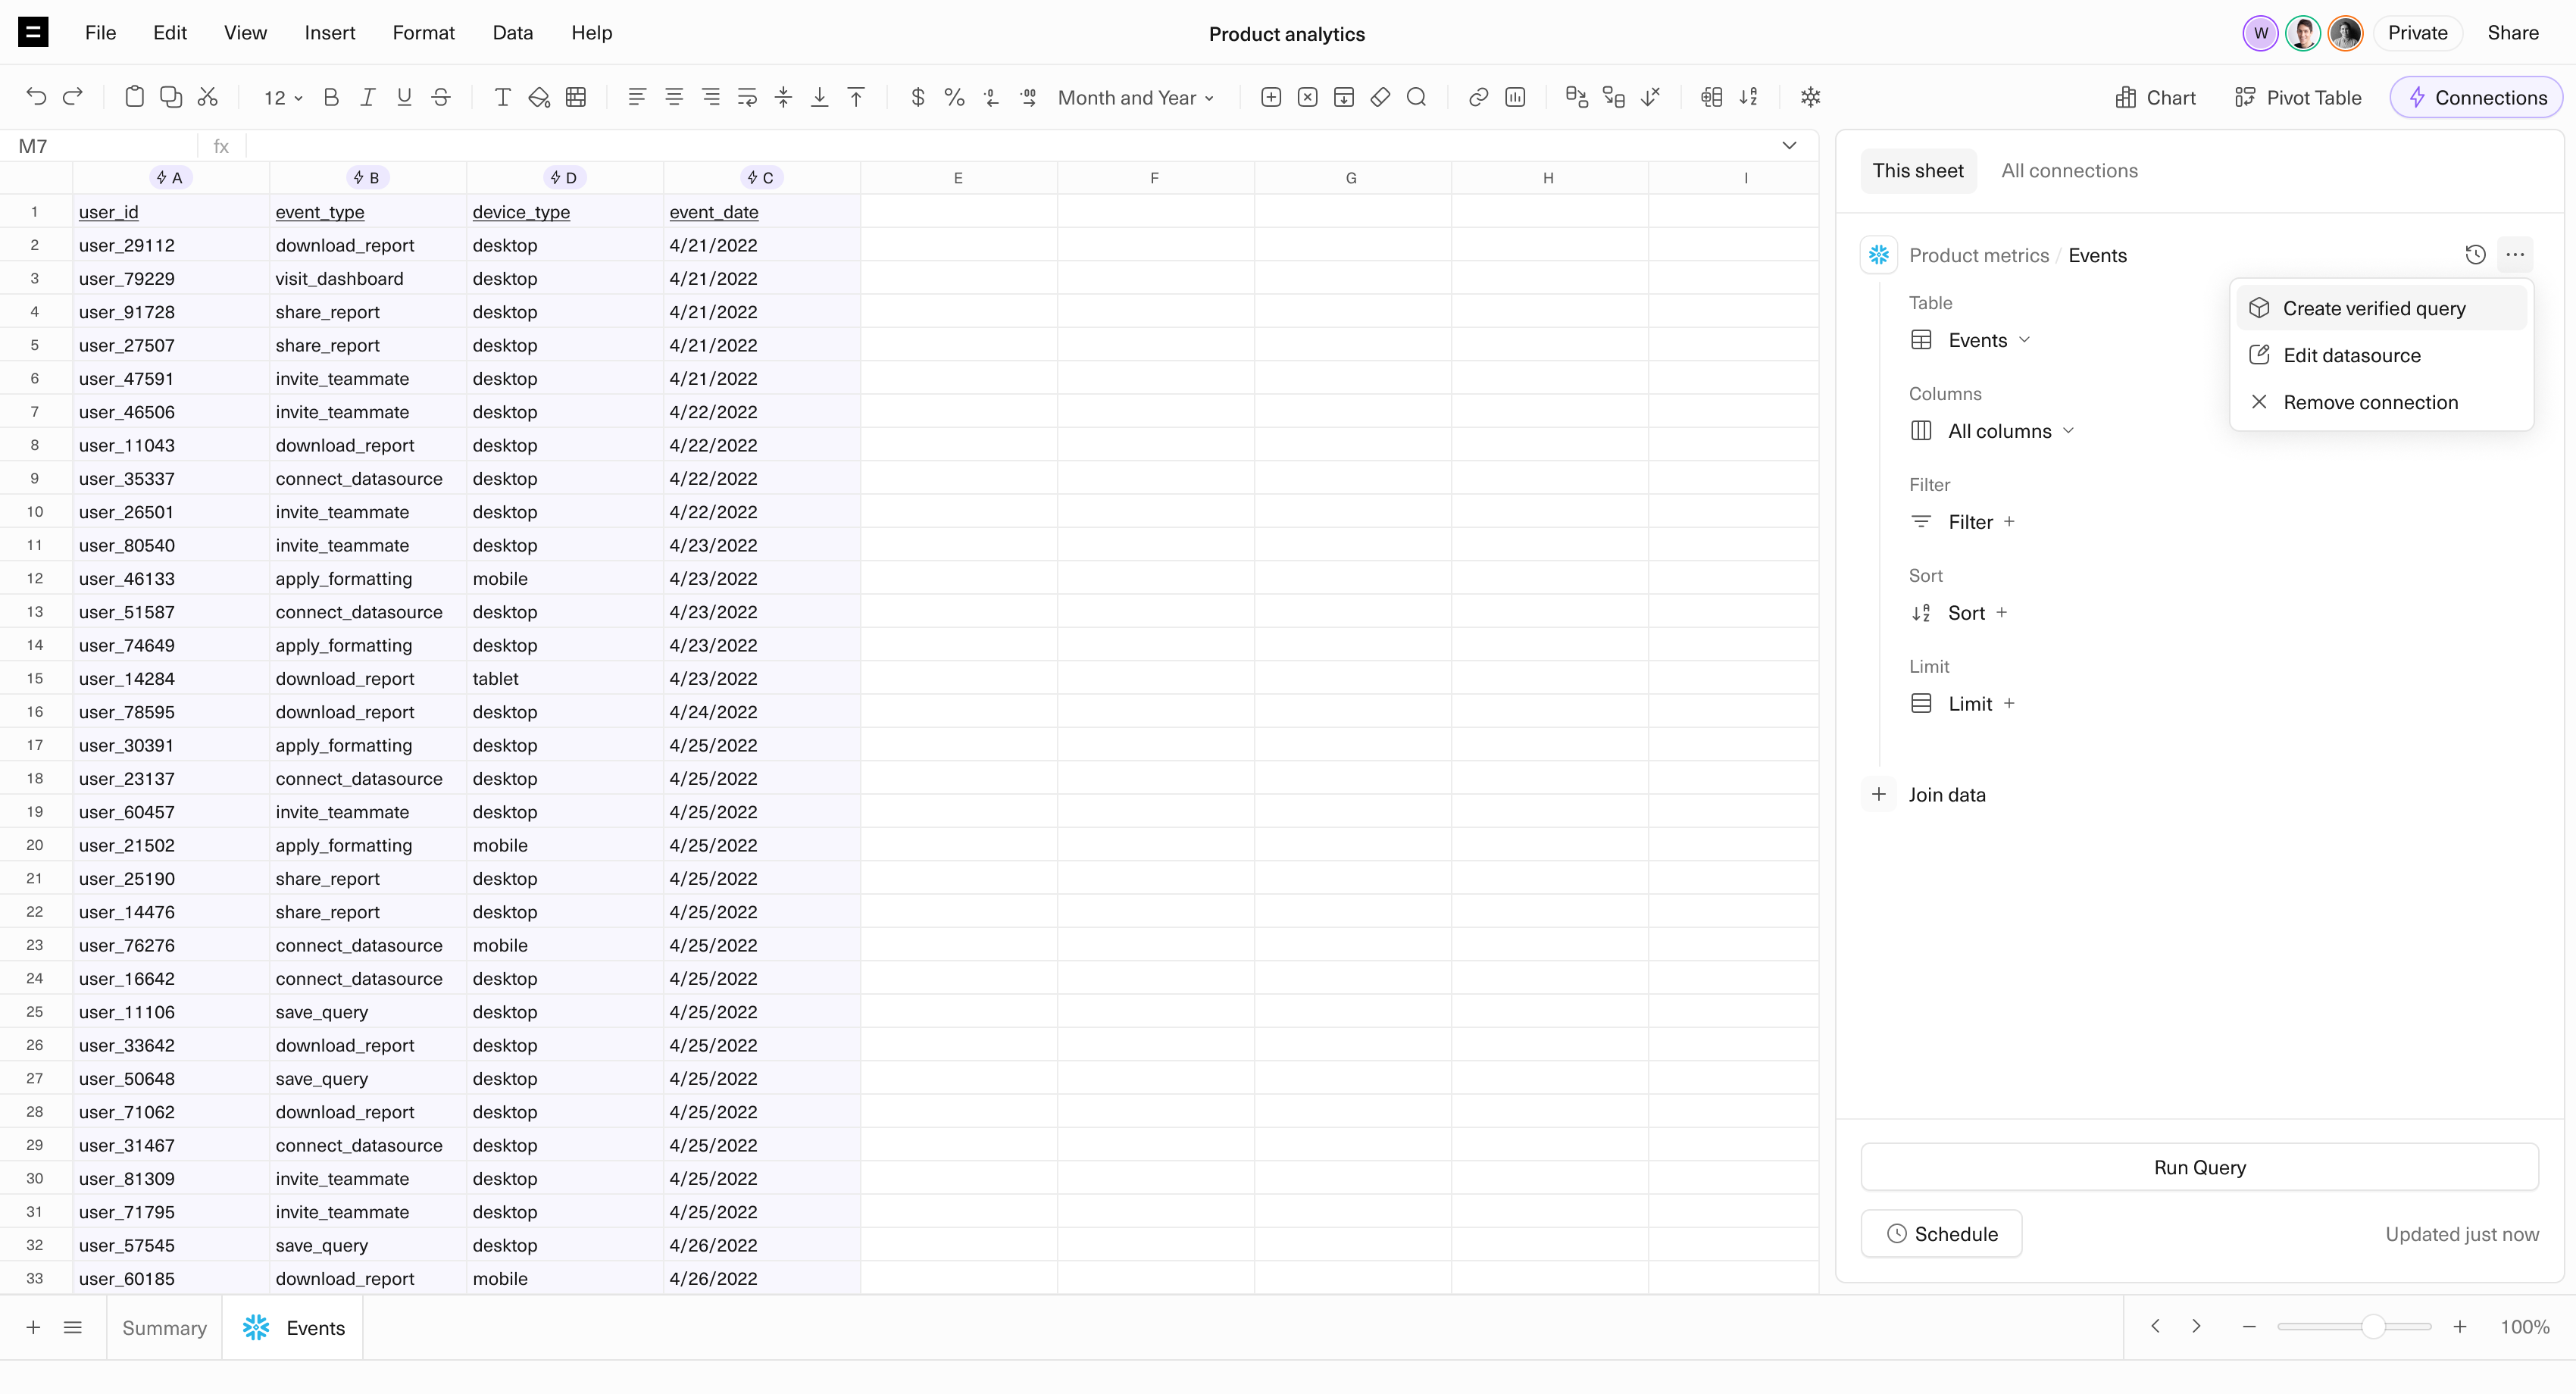Select Remove connection from menu
2576x1394 pixels.
tap(2369, 402)
